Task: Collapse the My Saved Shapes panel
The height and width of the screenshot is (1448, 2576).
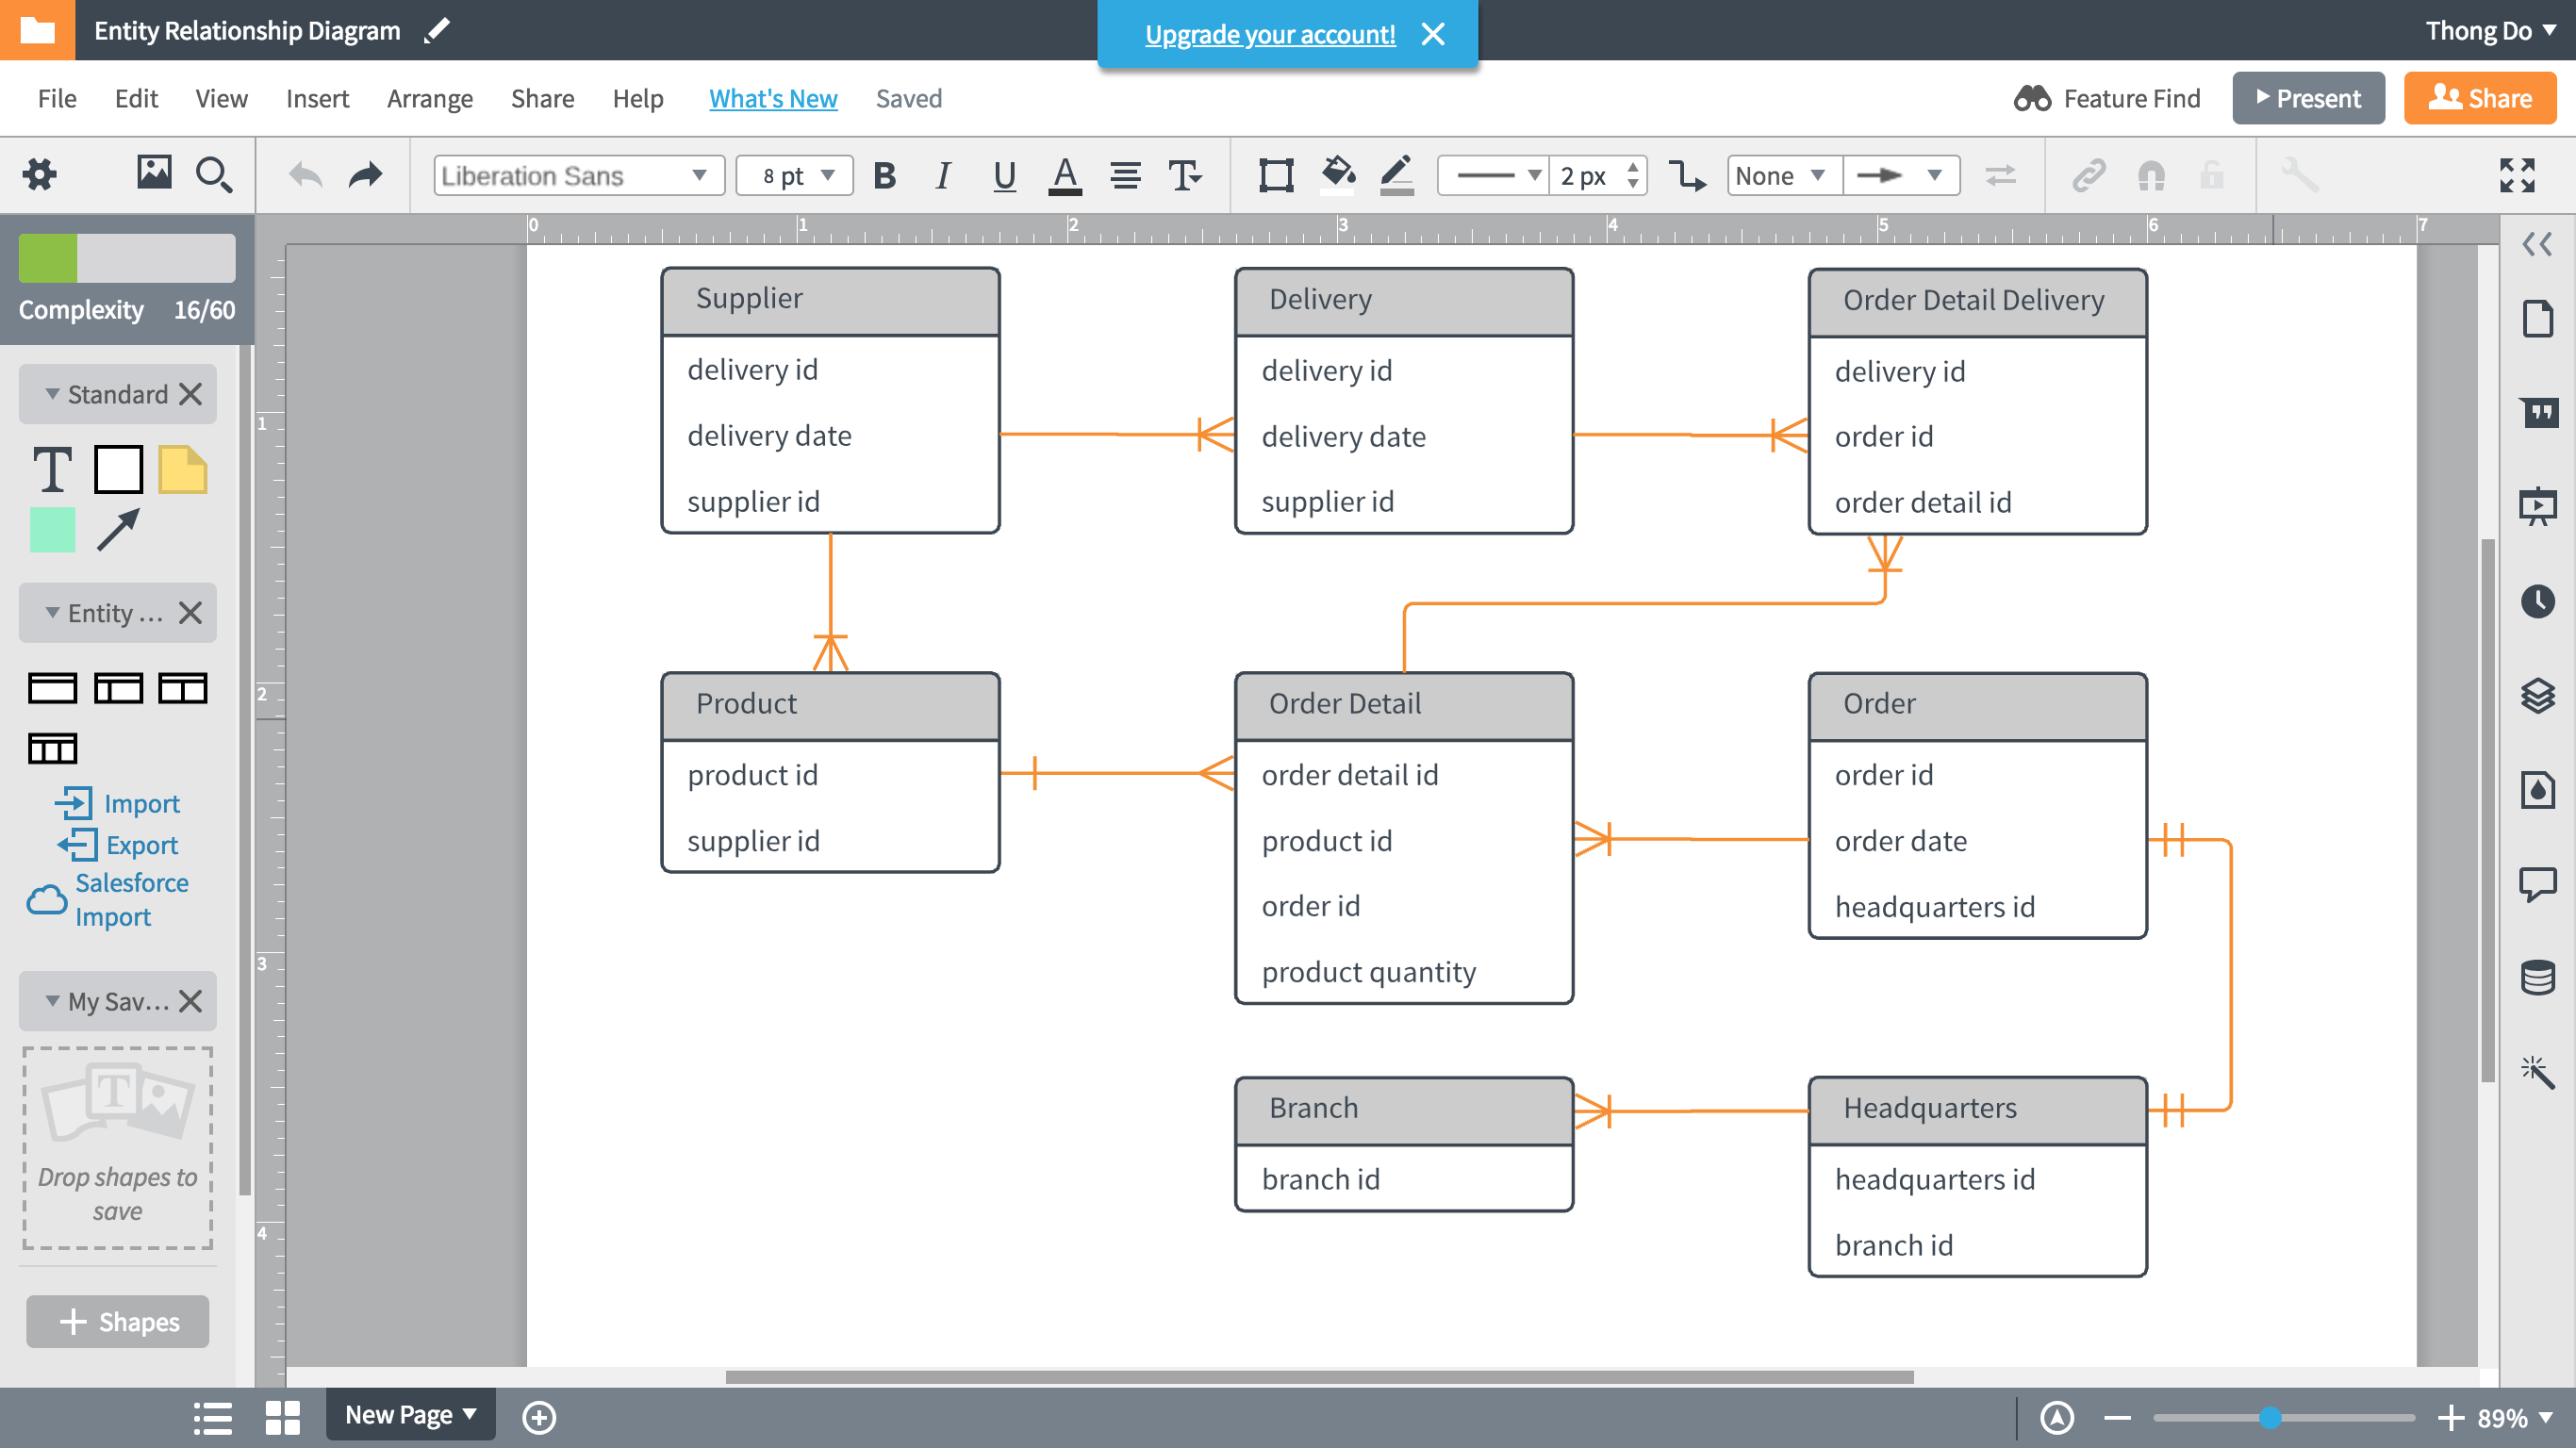Action: tap(48, 999)
